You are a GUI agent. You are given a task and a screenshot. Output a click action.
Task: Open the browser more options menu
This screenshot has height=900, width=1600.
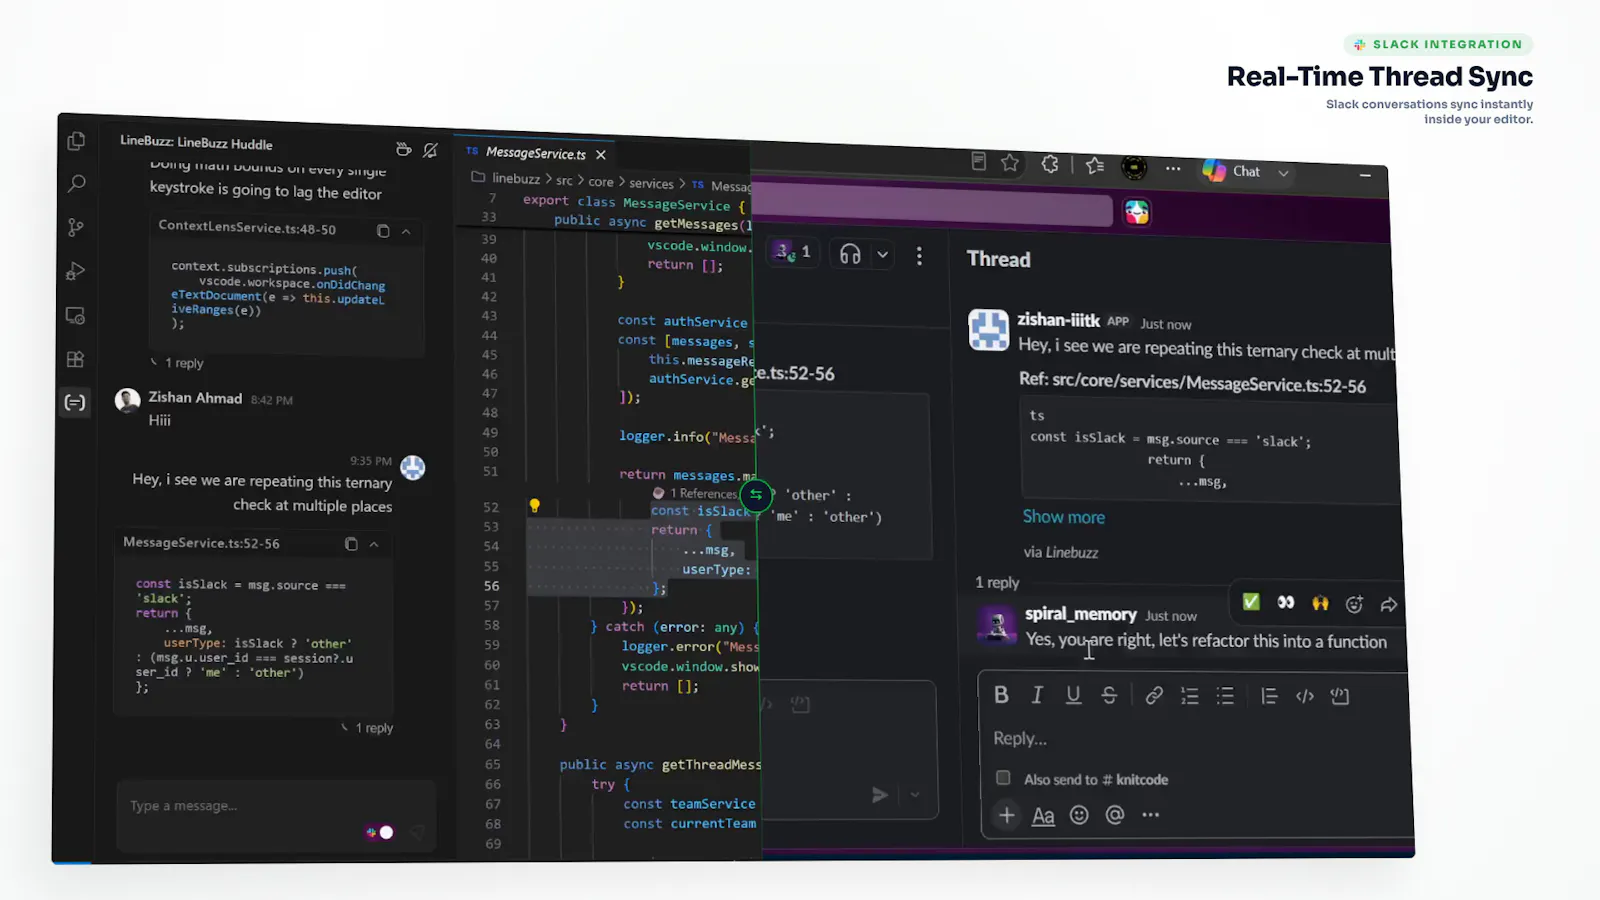(1173, 169)
